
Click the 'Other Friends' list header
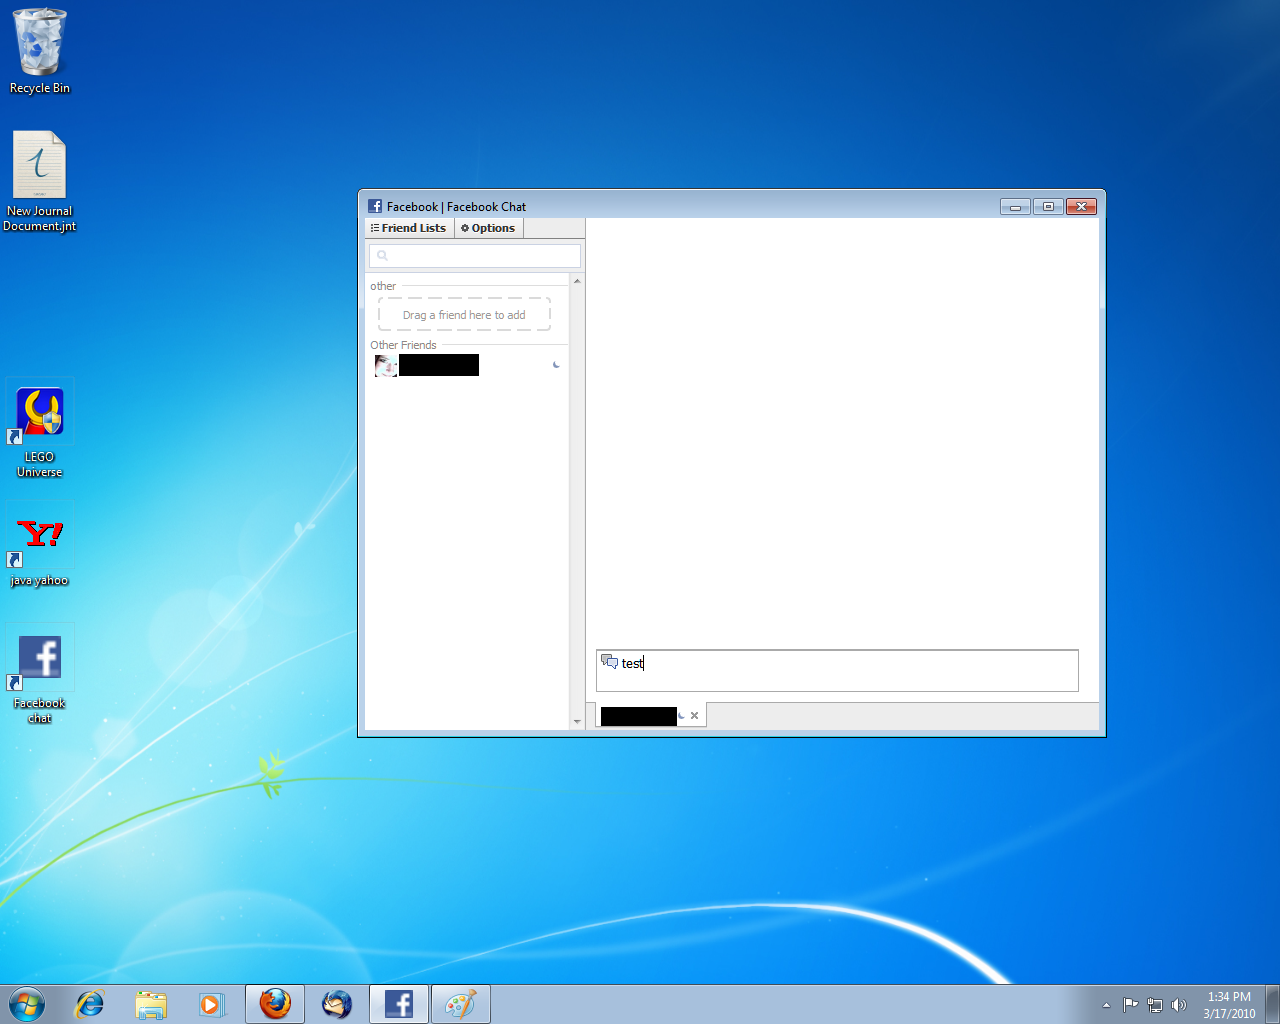pyautogui.click(x=403, y=345)
